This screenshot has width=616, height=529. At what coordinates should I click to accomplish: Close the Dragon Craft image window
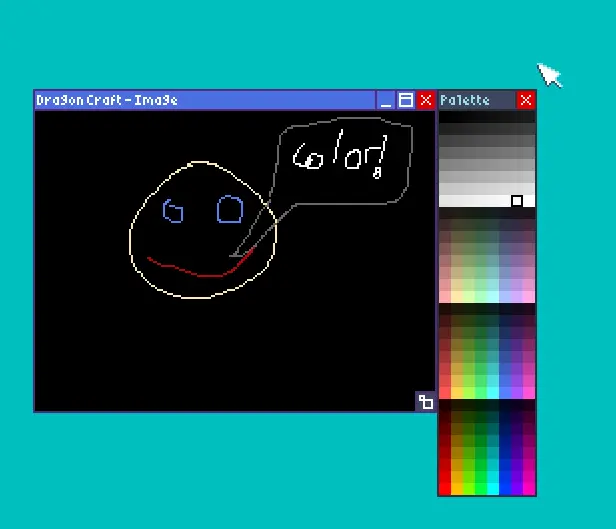pos(426,100)
